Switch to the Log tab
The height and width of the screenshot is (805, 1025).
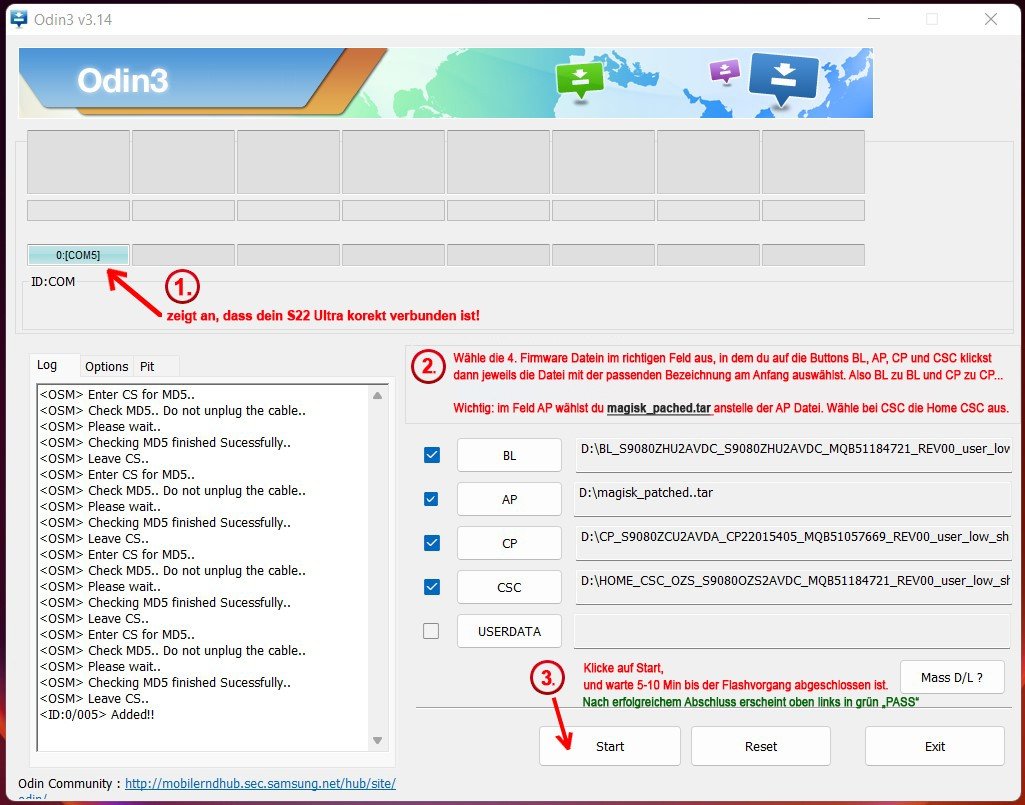coord(47,365)
